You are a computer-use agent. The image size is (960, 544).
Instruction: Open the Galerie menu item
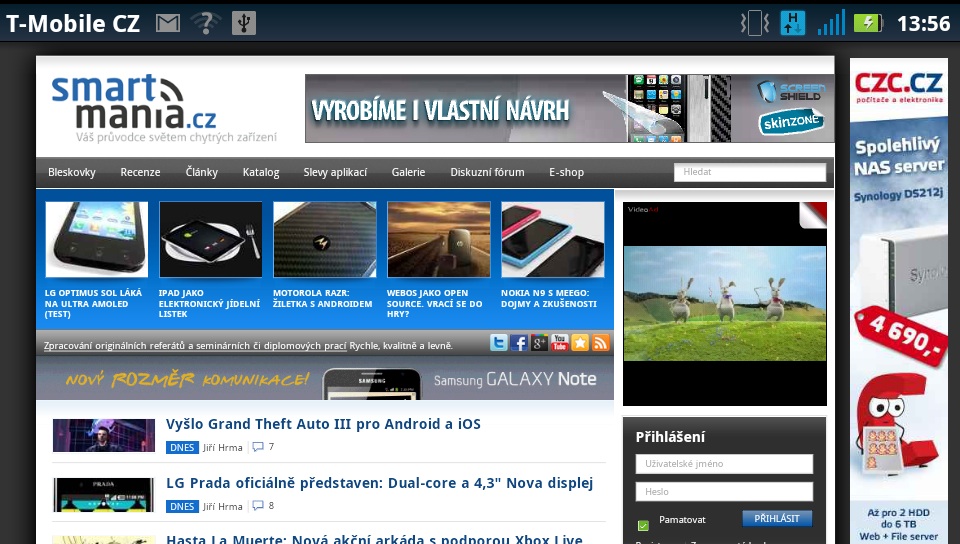coord(408,173)
